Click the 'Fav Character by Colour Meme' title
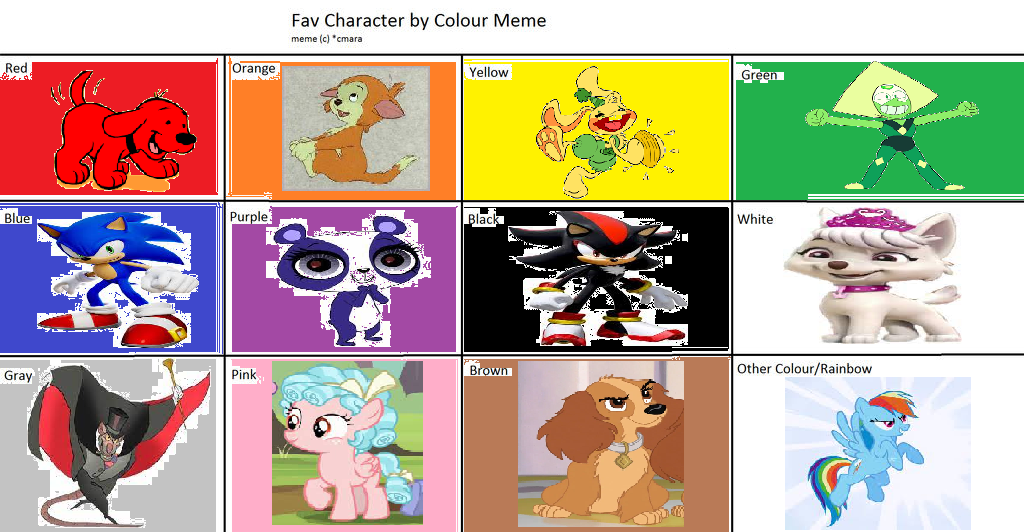Viewport: 1024px width, 532px height. 419,20
